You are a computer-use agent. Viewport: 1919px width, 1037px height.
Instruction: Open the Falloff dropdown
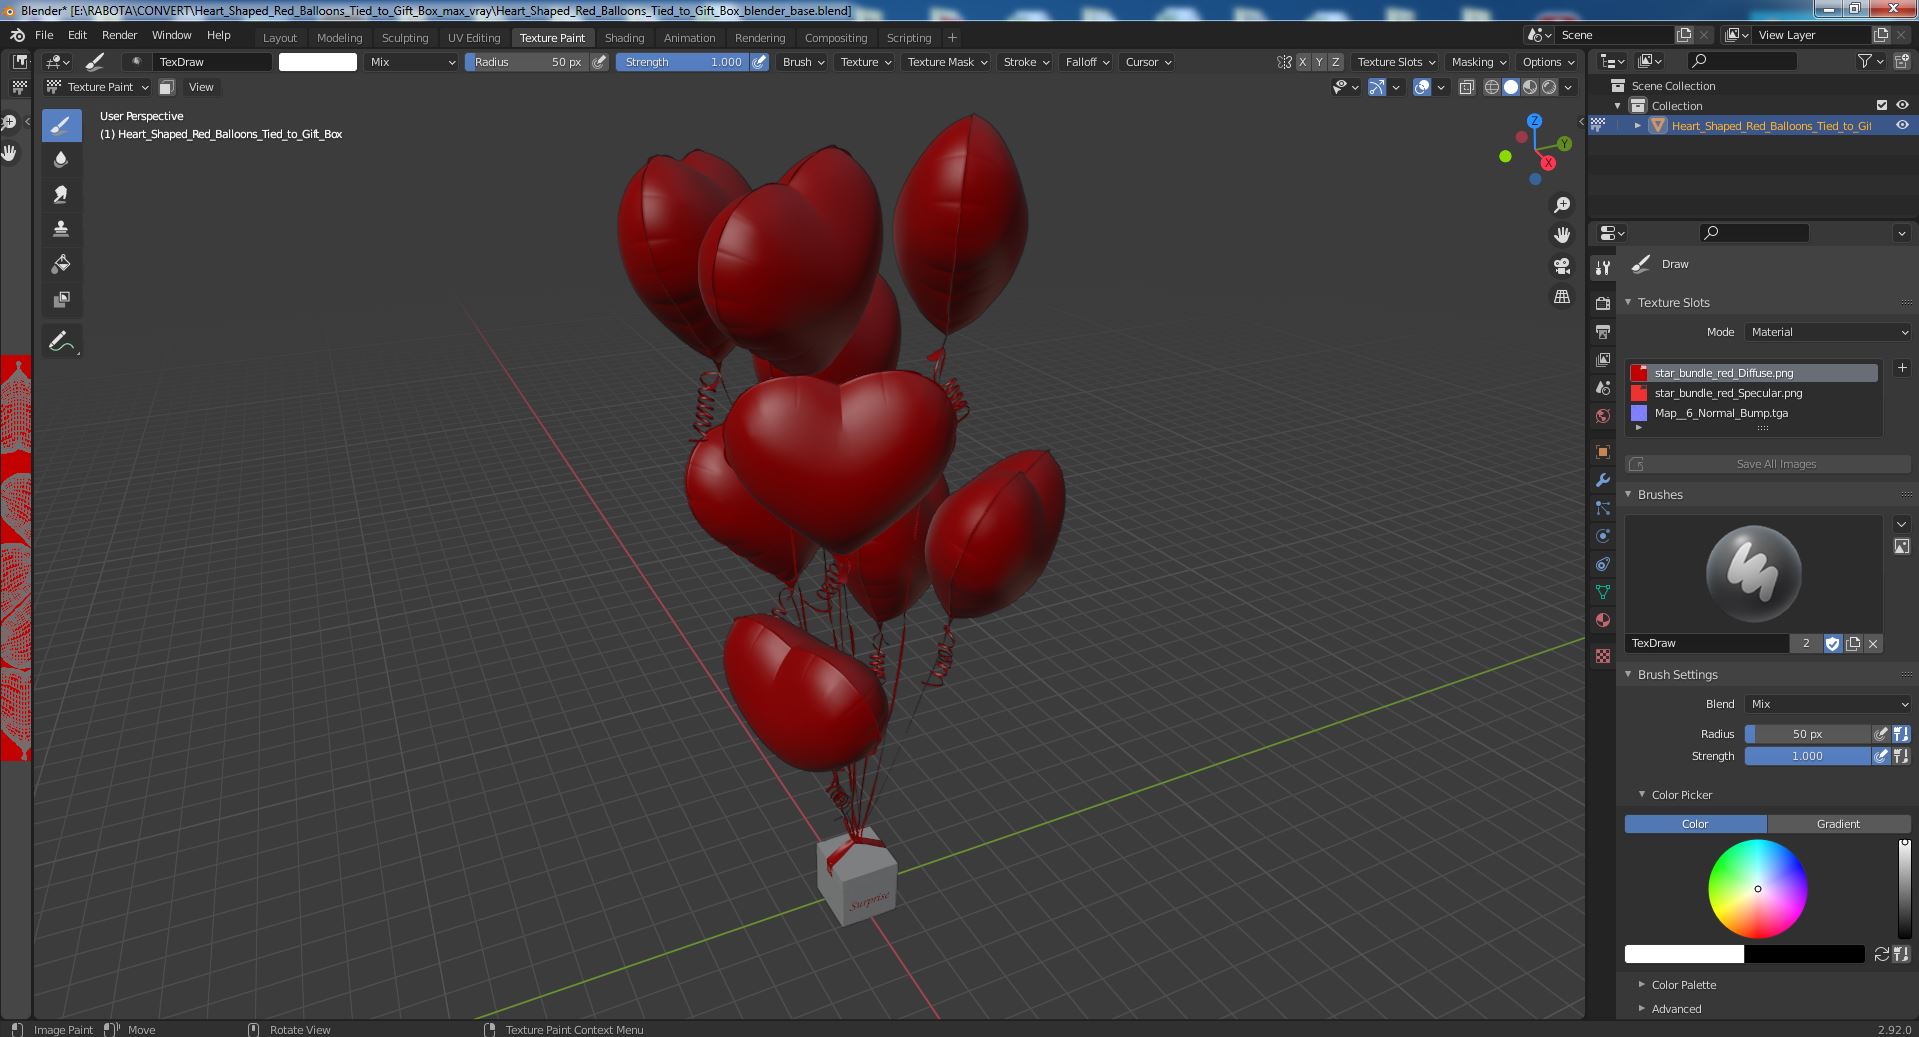(x=1087, y=62)
